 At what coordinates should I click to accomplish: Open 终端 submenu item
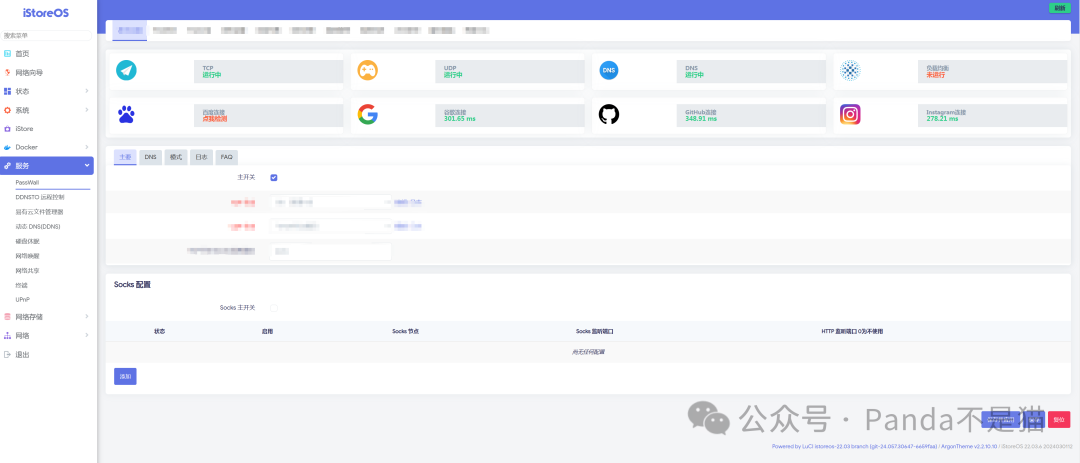pos(22,285)
